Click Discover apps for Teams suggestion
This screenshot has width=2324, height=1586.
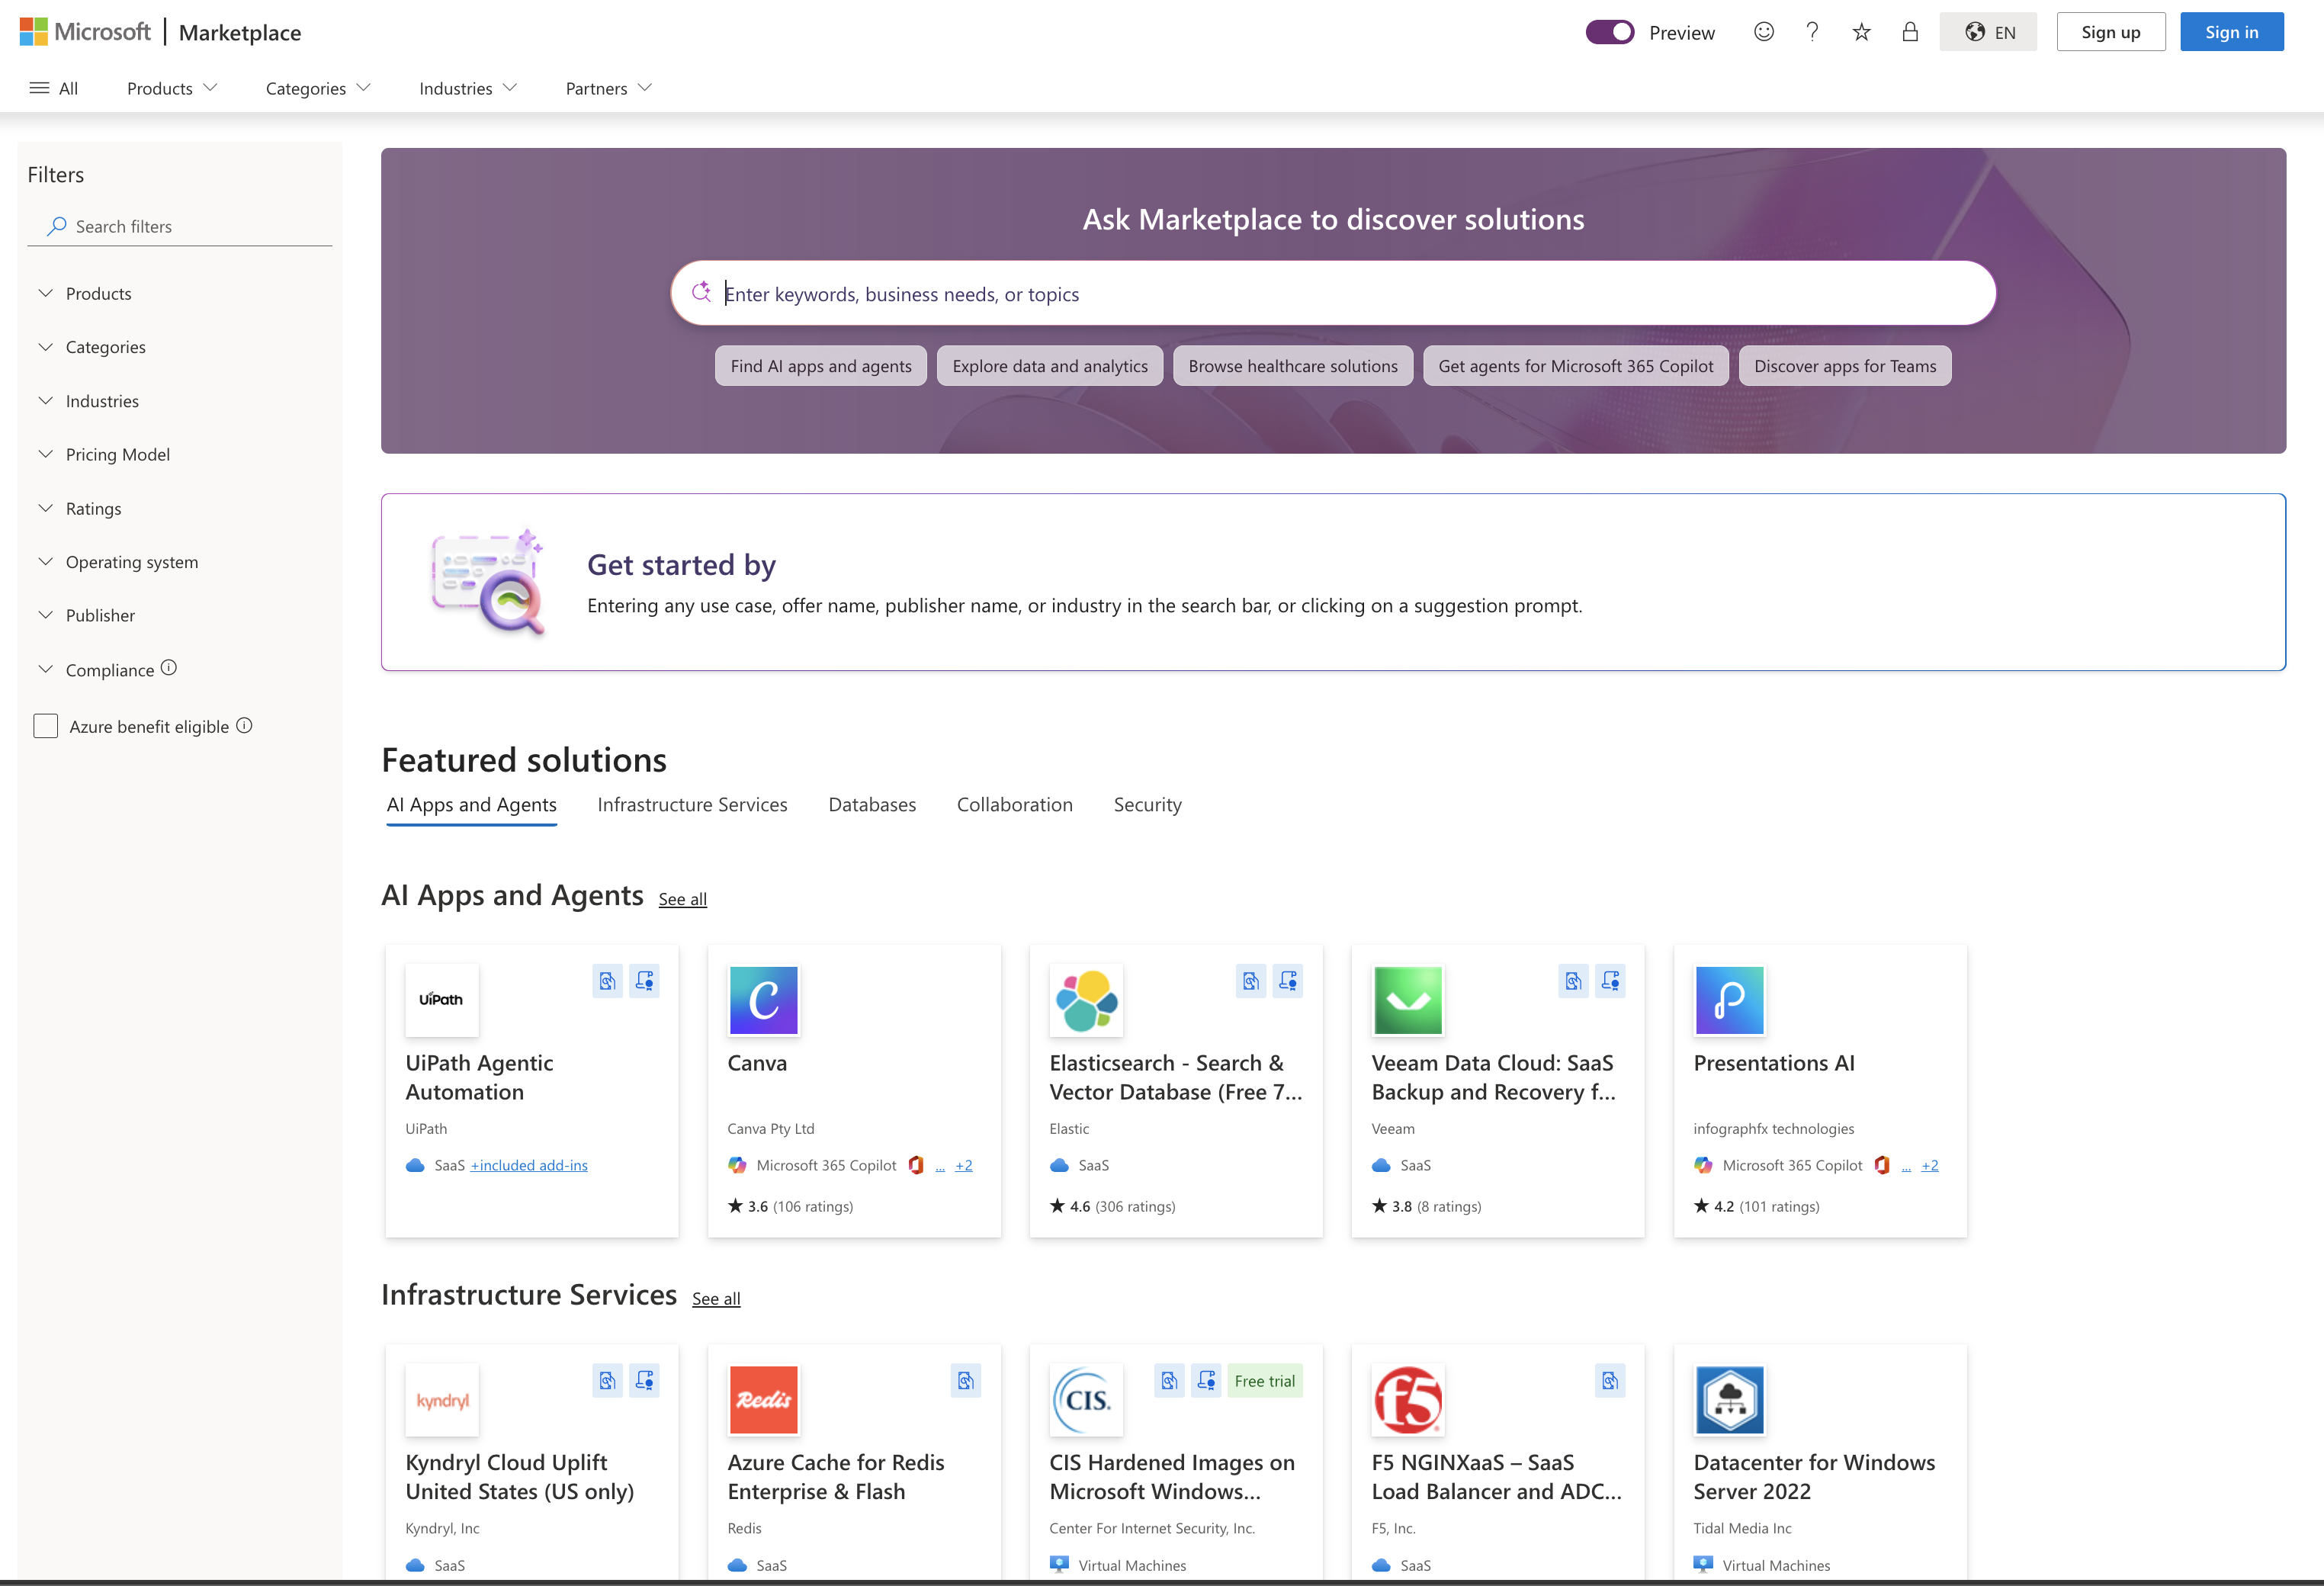point(1845,366)
